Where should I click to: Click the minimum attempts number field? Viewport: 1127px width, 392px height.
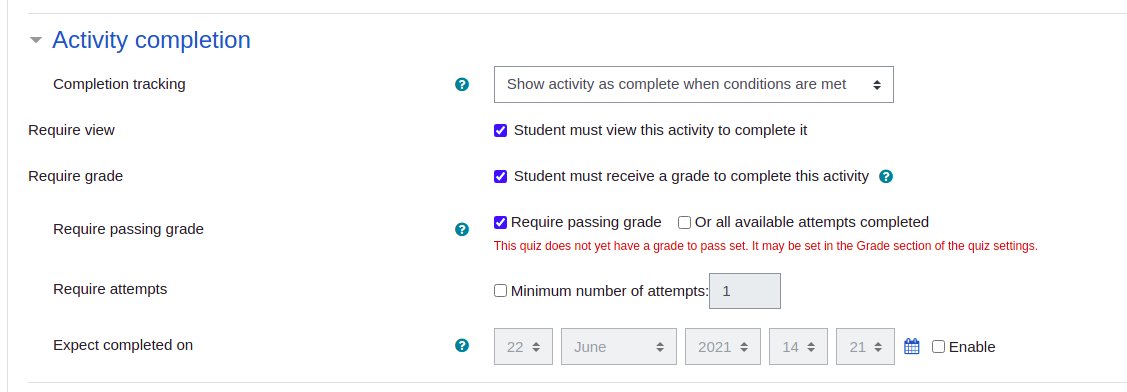(x=745, y=291)
